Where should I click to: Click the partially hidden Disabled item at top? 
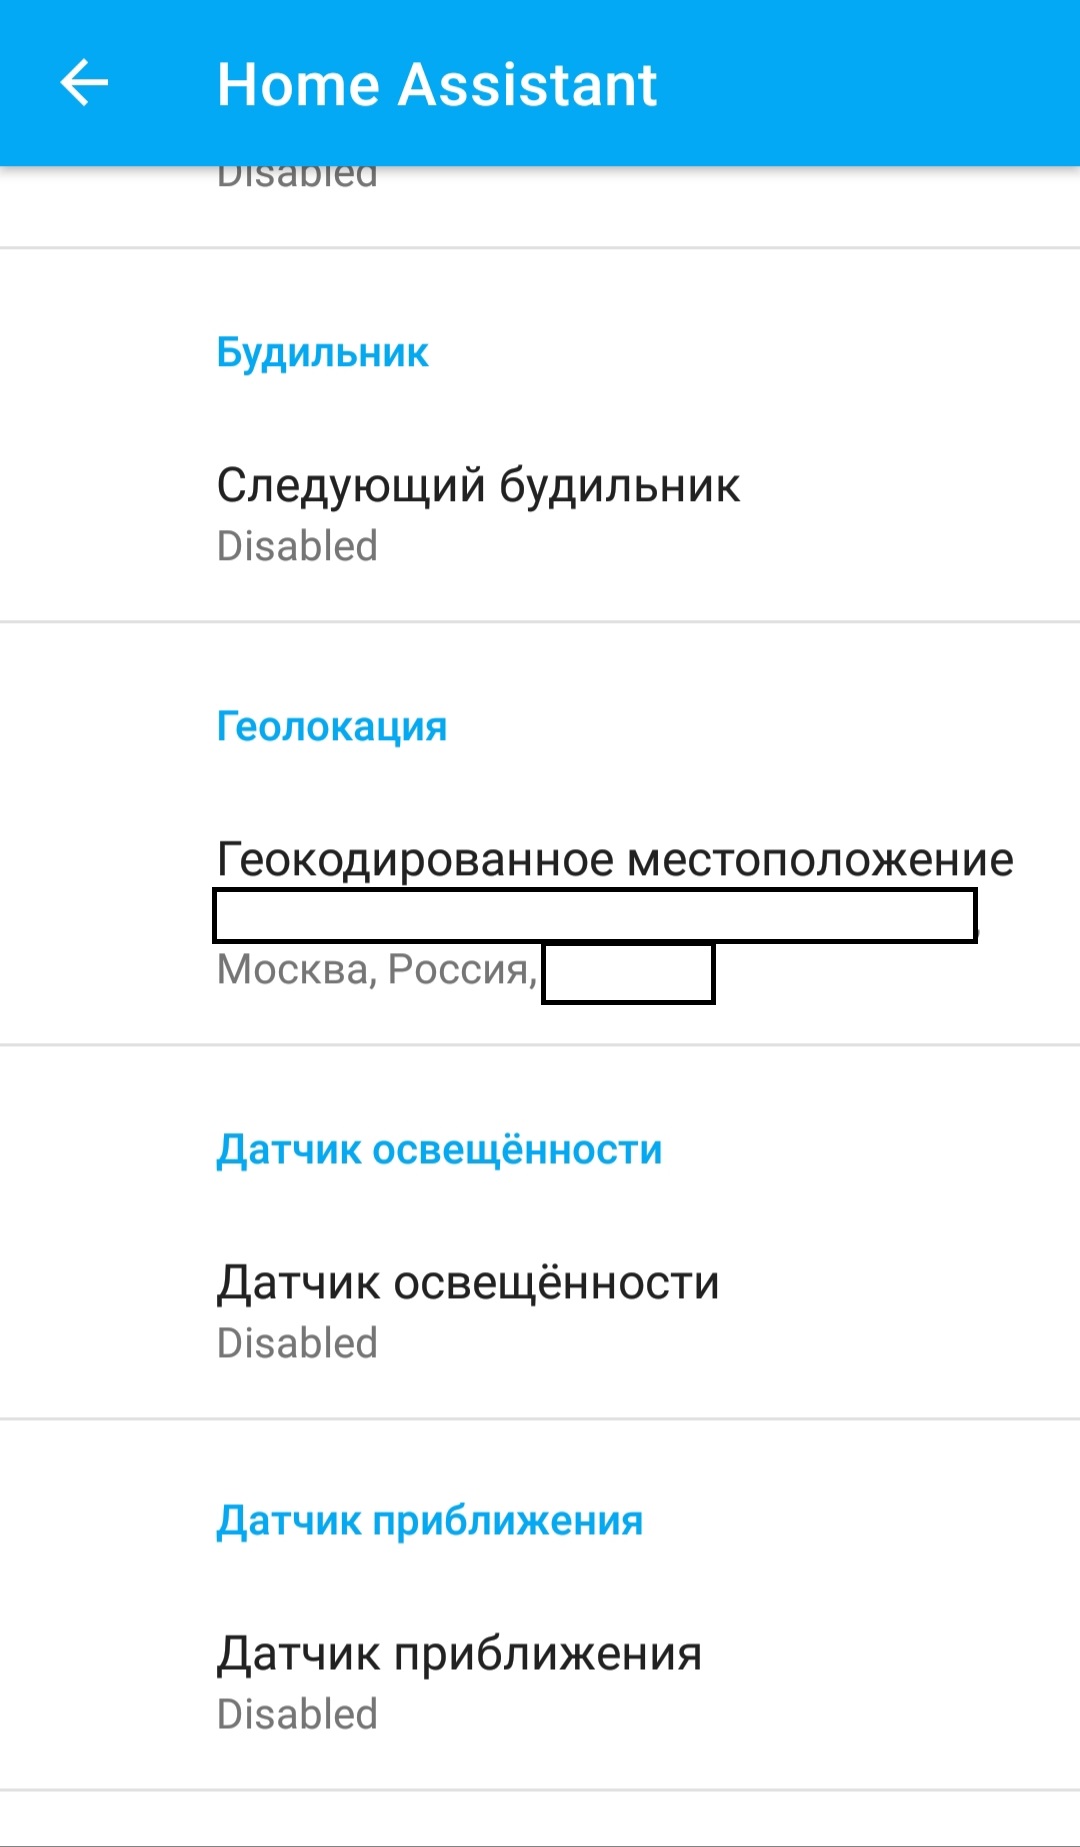297,178
